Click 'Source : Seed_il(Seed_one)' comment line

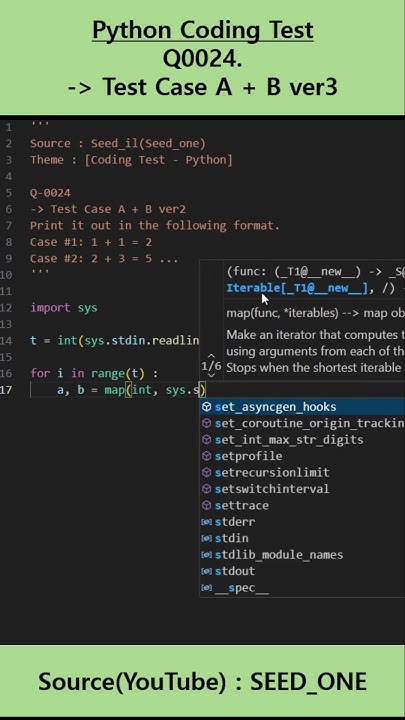pos(118,144)
